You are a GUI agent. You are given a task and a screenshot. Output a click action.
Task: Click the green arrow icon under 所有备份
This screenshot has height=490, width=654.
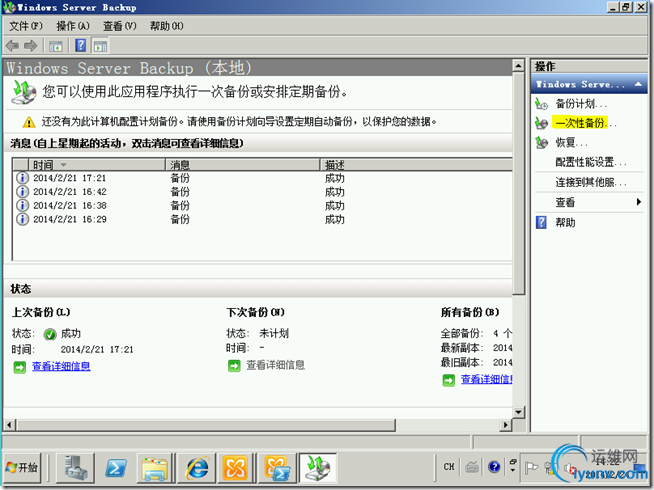448,380
